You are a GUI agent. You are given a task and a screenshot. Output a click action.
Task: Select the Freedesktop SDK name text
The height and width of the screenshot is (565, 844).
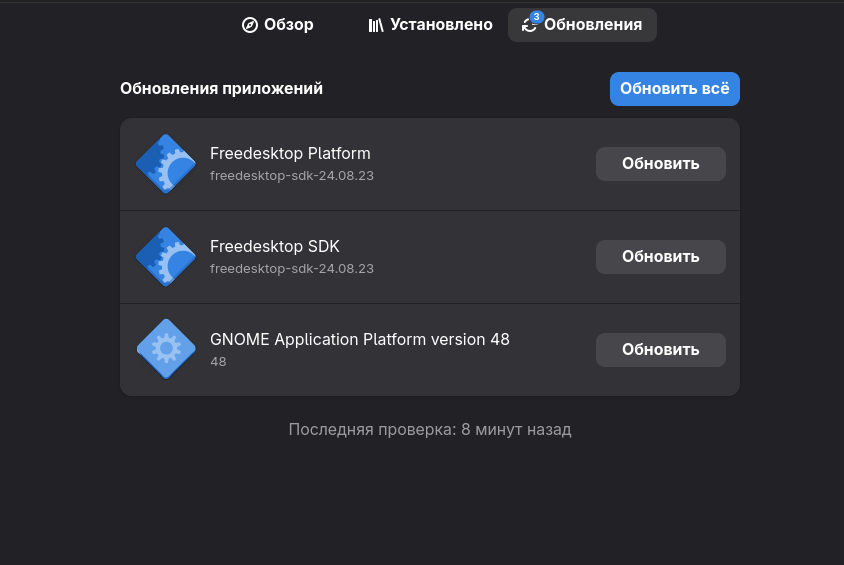click(x=275, y=247)
